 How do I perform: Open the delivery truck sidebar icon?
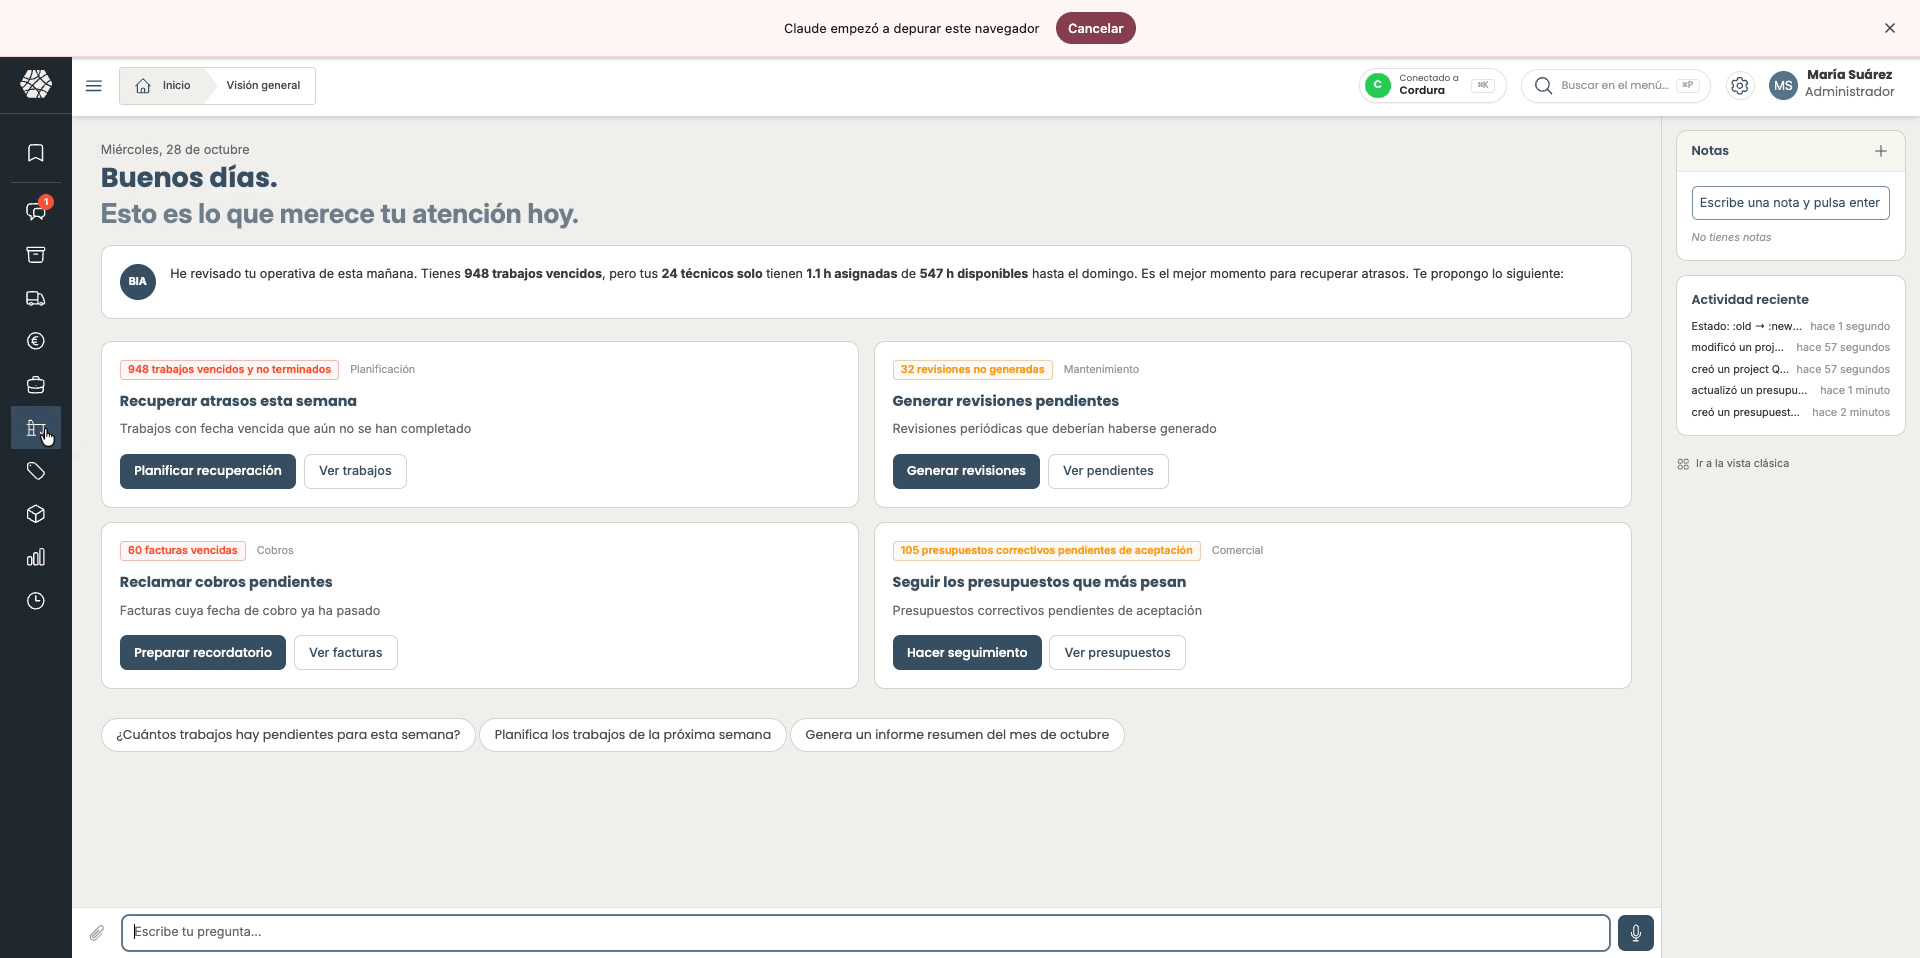[x=36, y=298]
